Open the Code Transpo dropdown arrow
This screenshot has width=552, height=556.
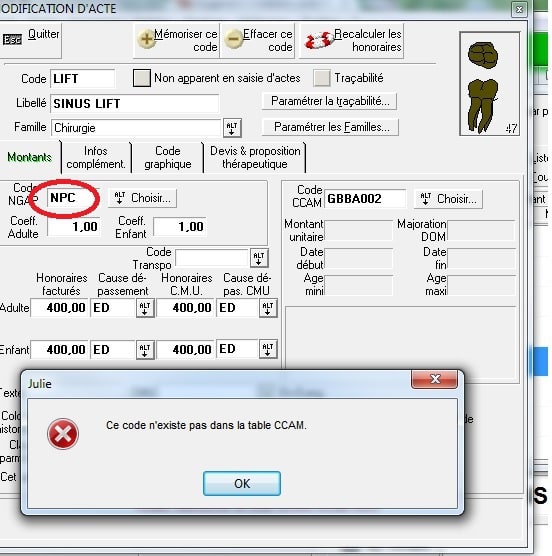[x=259, y=258]
